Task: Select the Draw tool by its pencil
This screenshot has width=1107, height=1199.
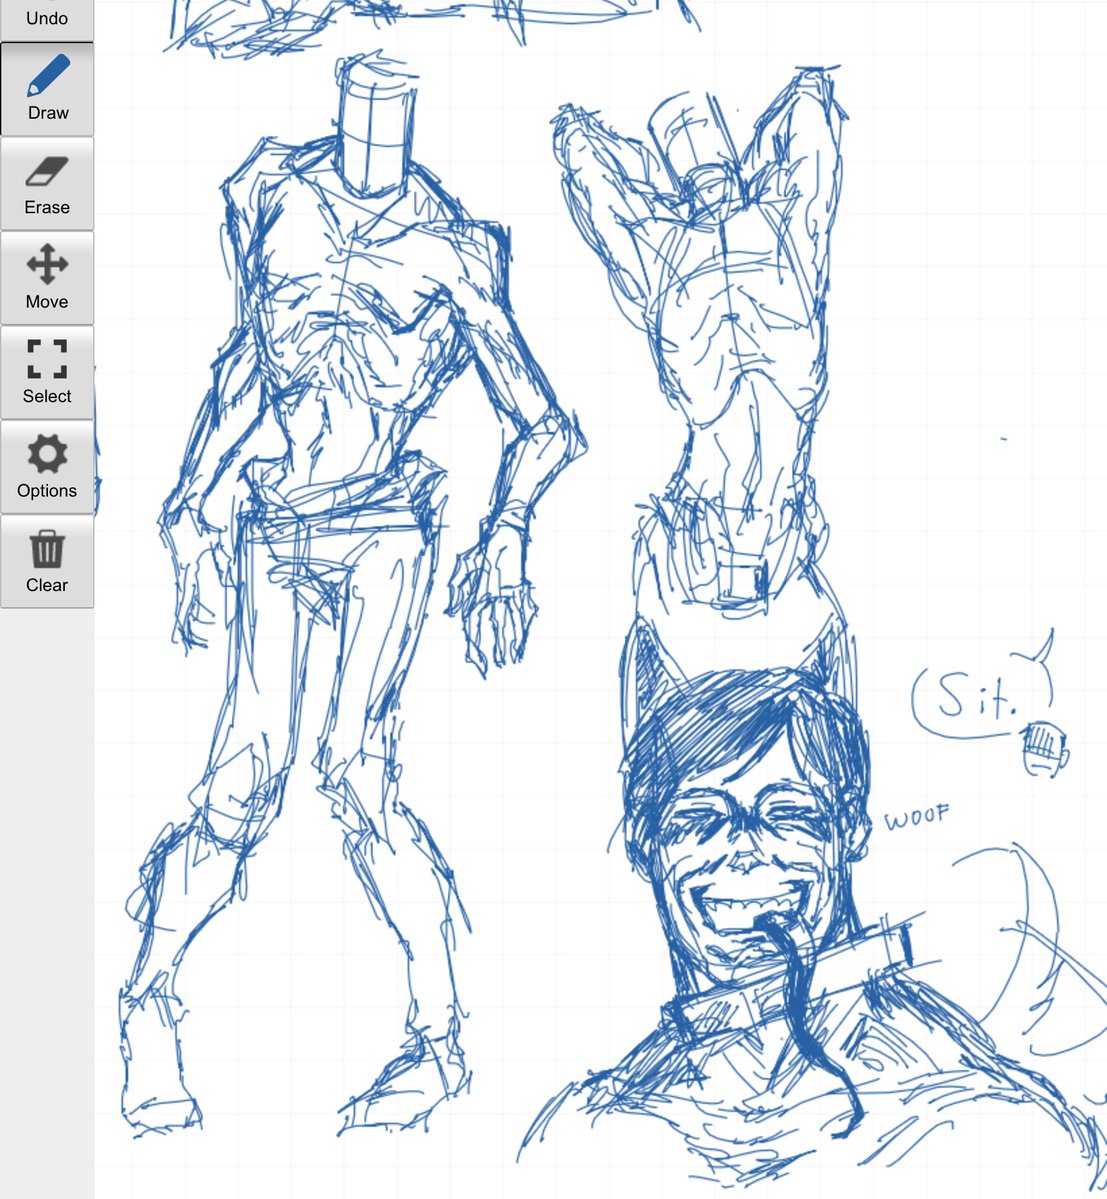Action: [x=47, y=75]
